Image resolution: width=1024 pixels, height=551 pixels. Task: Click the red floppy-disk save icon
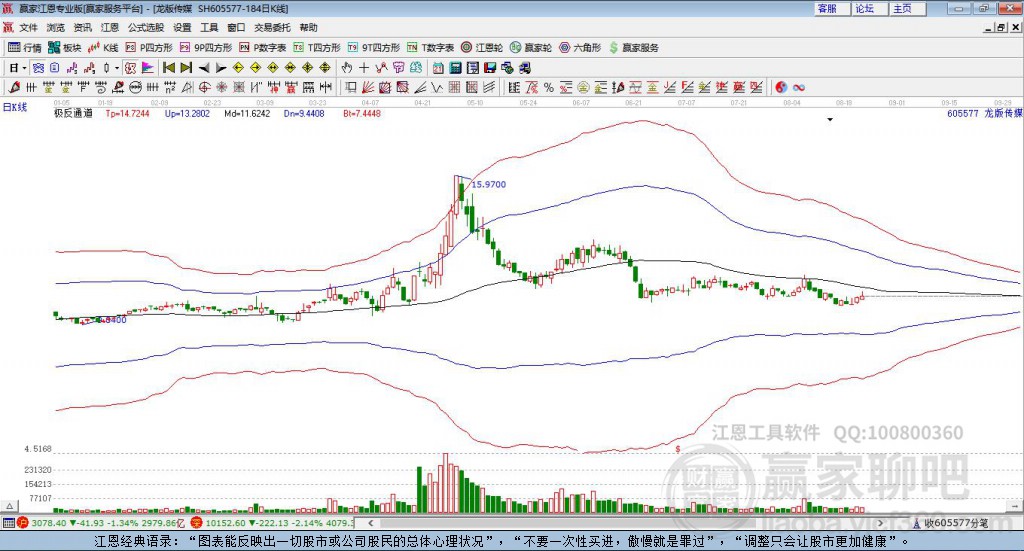490,68
